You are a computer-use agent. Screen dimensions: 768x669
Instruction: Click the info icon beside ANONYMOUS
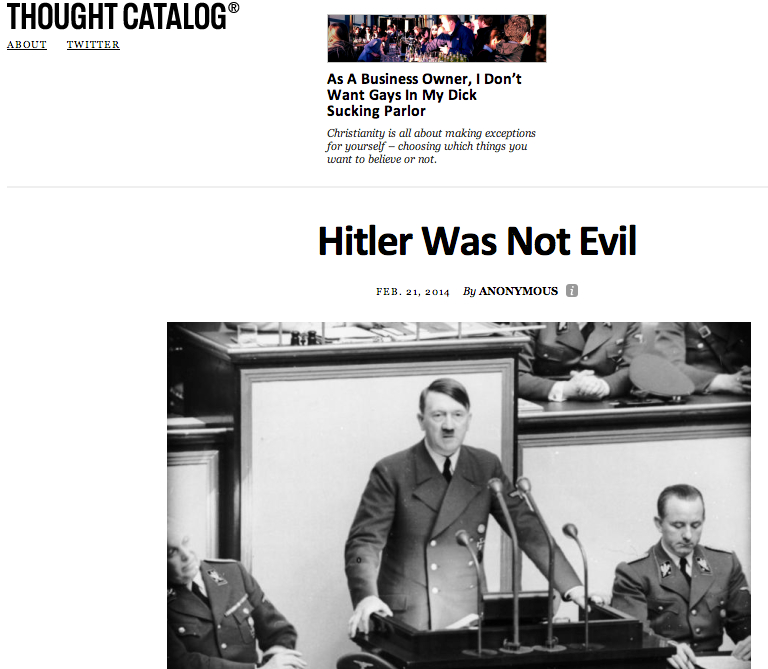[x=572, y=291]
